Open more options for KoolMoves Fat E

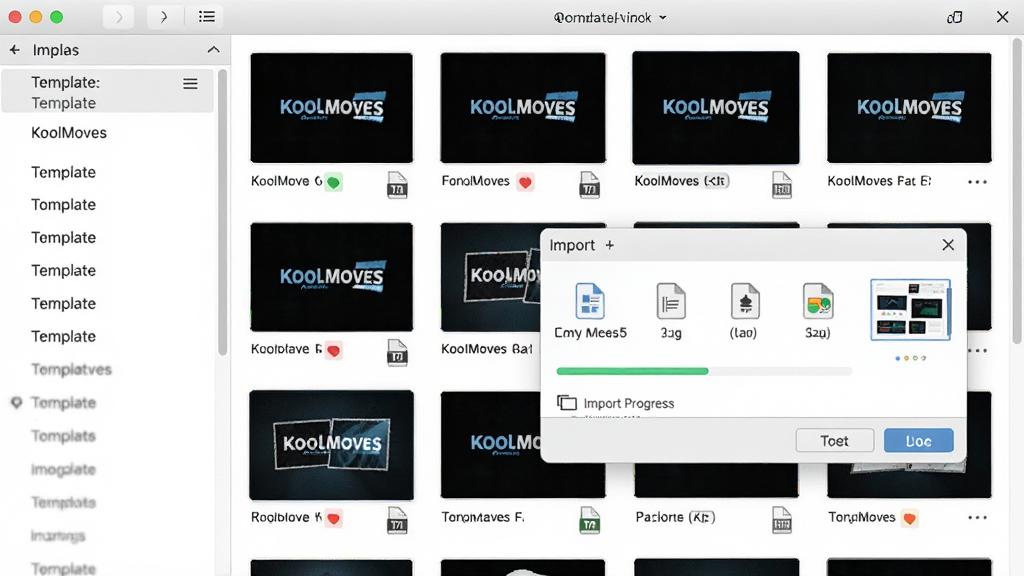tap(977, 182)
